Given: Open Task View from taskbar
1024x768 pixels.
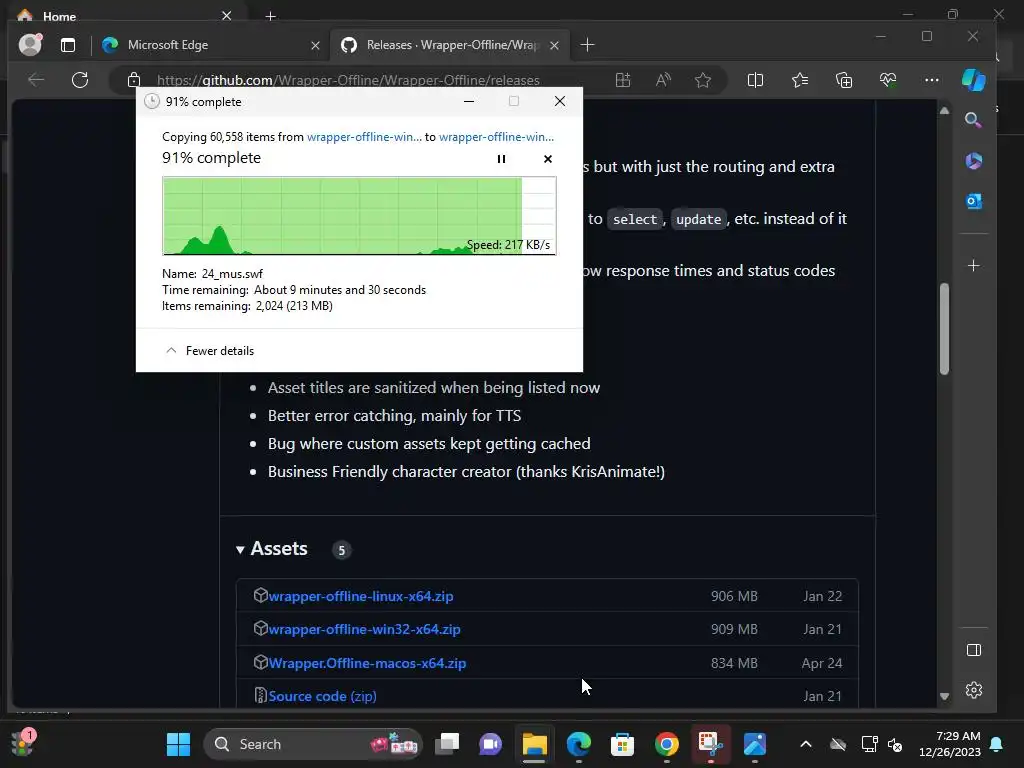Looking at the screenshot, I should pos(447,744).
